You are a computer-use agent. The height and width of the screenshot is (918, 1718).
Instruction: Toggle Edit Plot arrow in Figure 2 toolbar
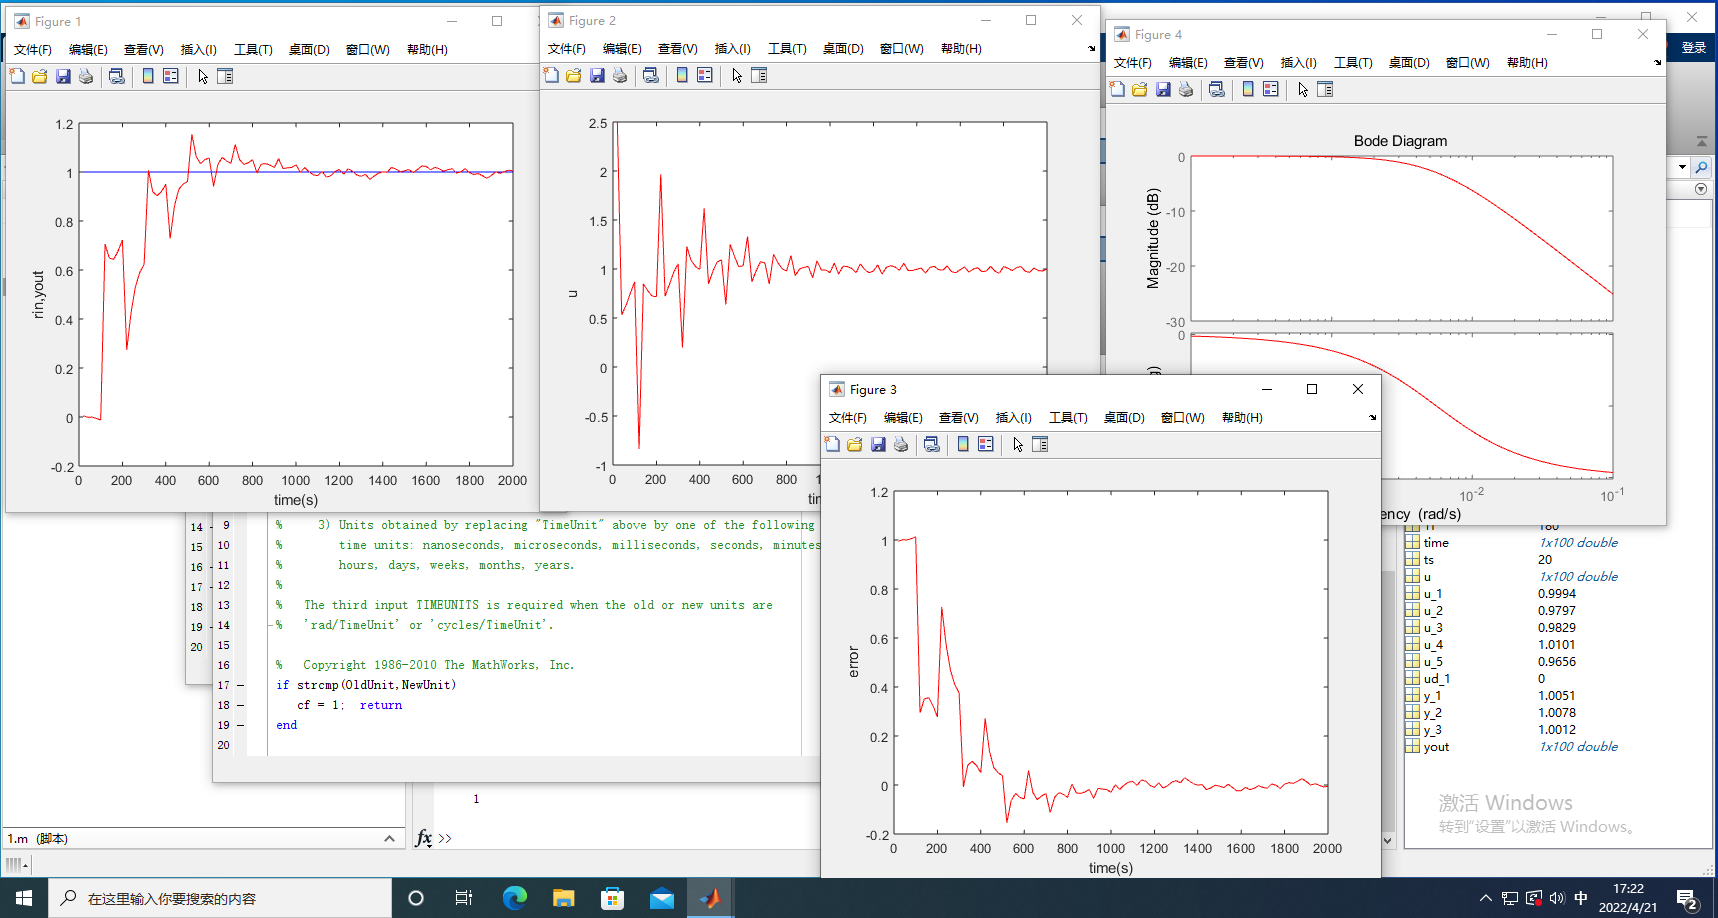point(736,75)
